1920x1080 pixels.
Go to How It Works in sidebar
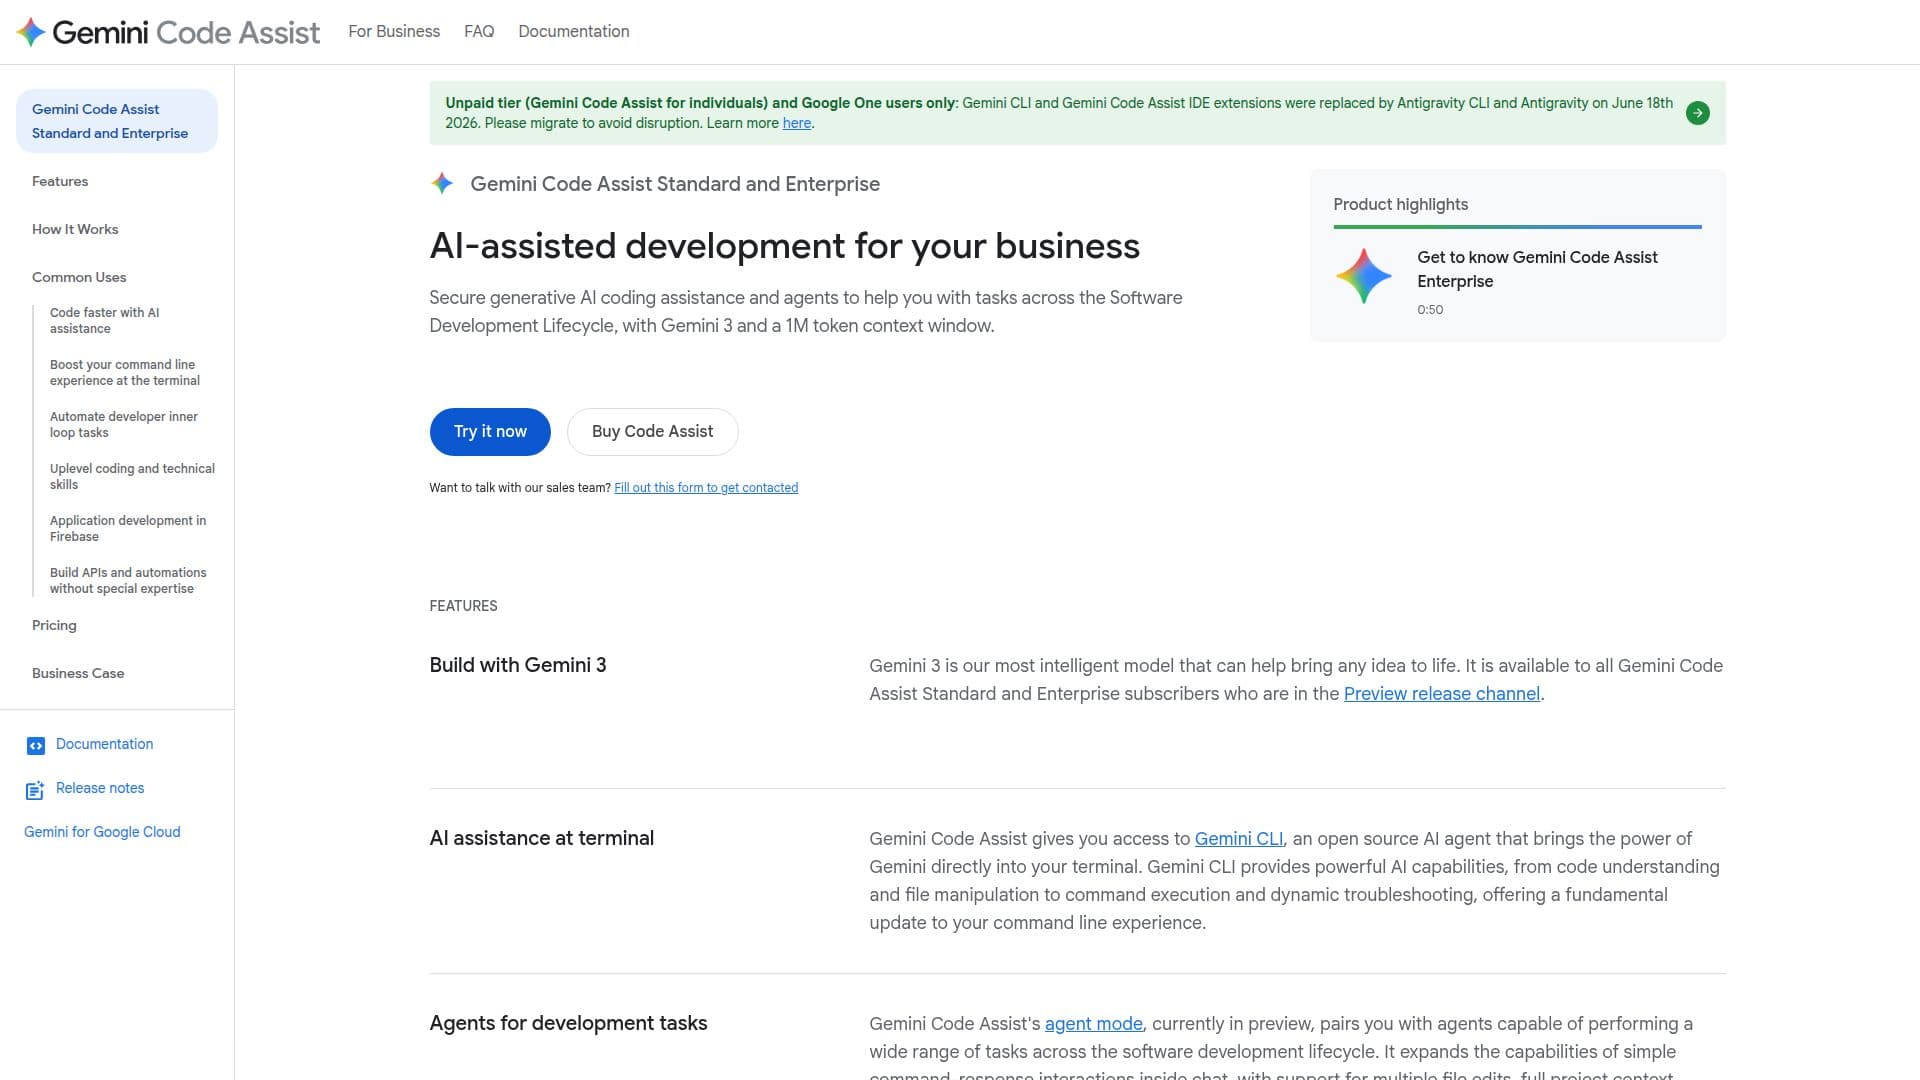click(x=75, y=229)
